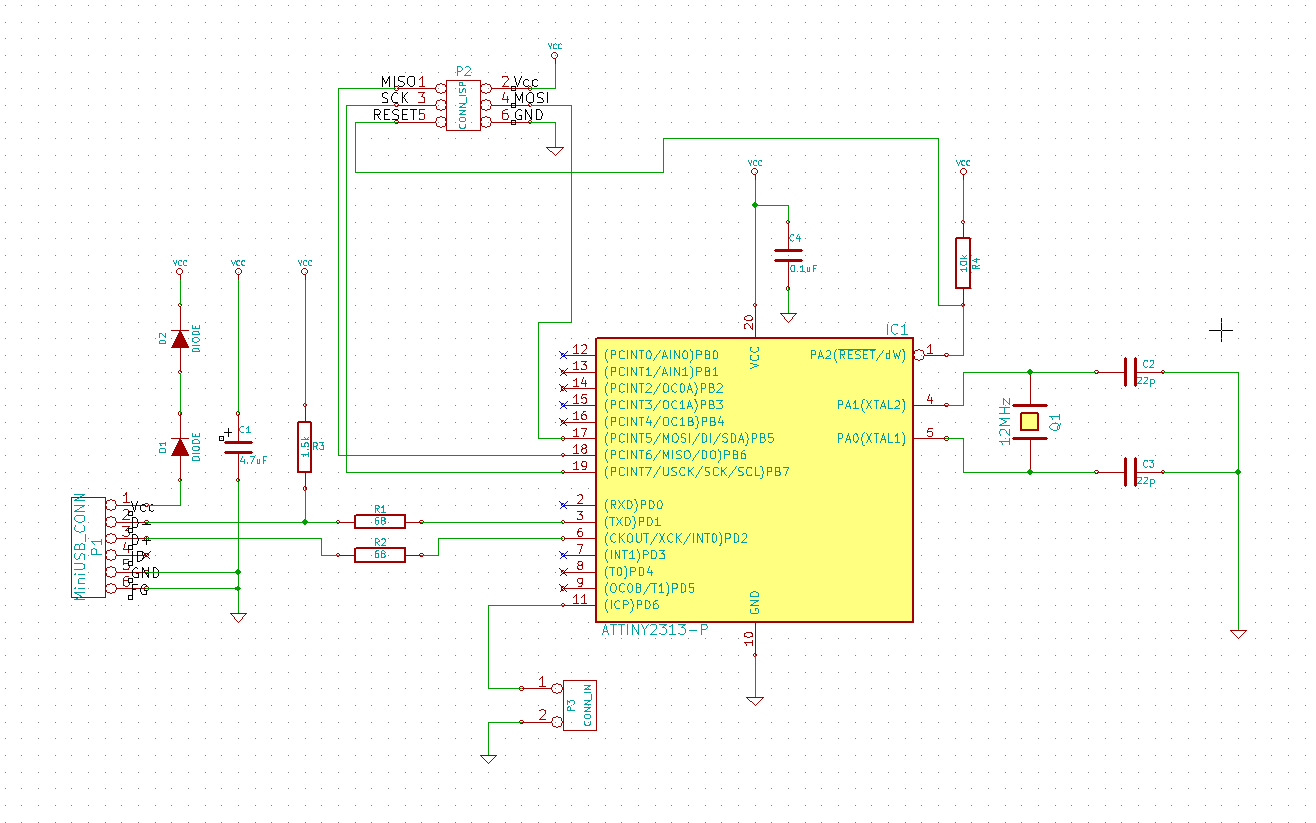Click the (PCINT1/AIN1)PB1 pin label
The width and height of the screenshot is (1316, 823).
coord(661,371)
